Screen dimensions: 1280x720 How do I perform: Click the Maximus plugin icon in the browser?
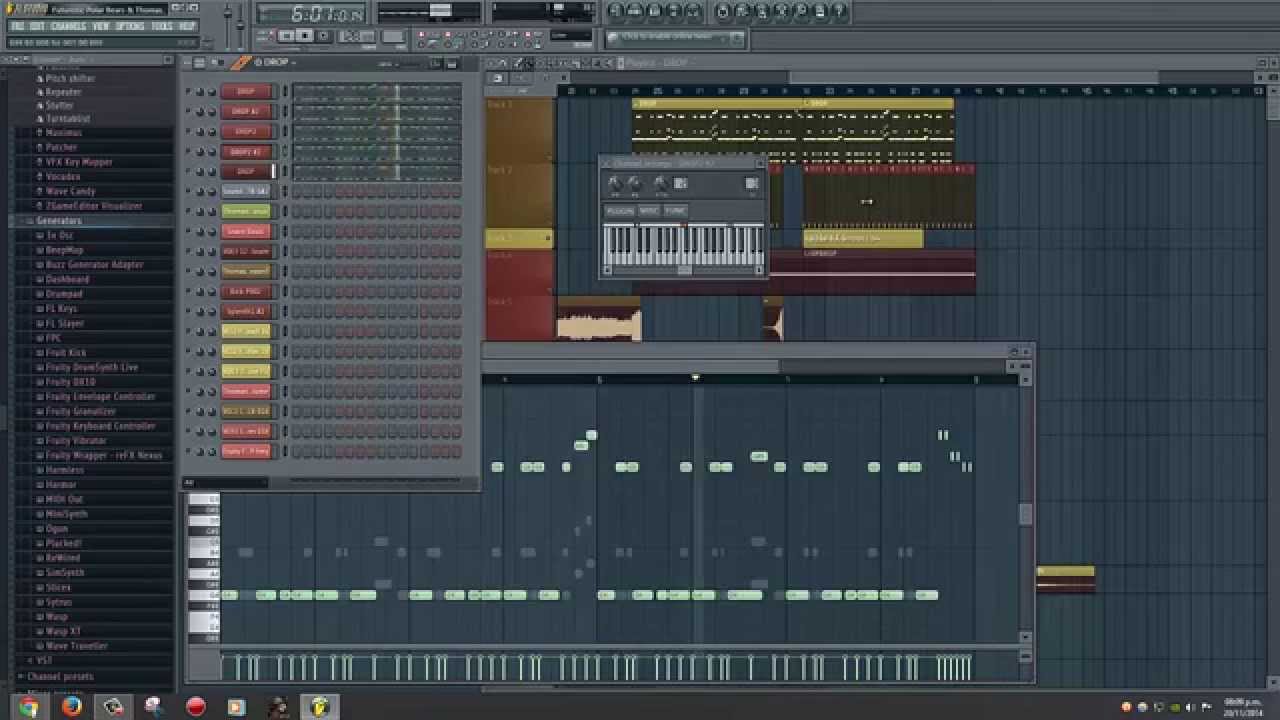[40, 133]
